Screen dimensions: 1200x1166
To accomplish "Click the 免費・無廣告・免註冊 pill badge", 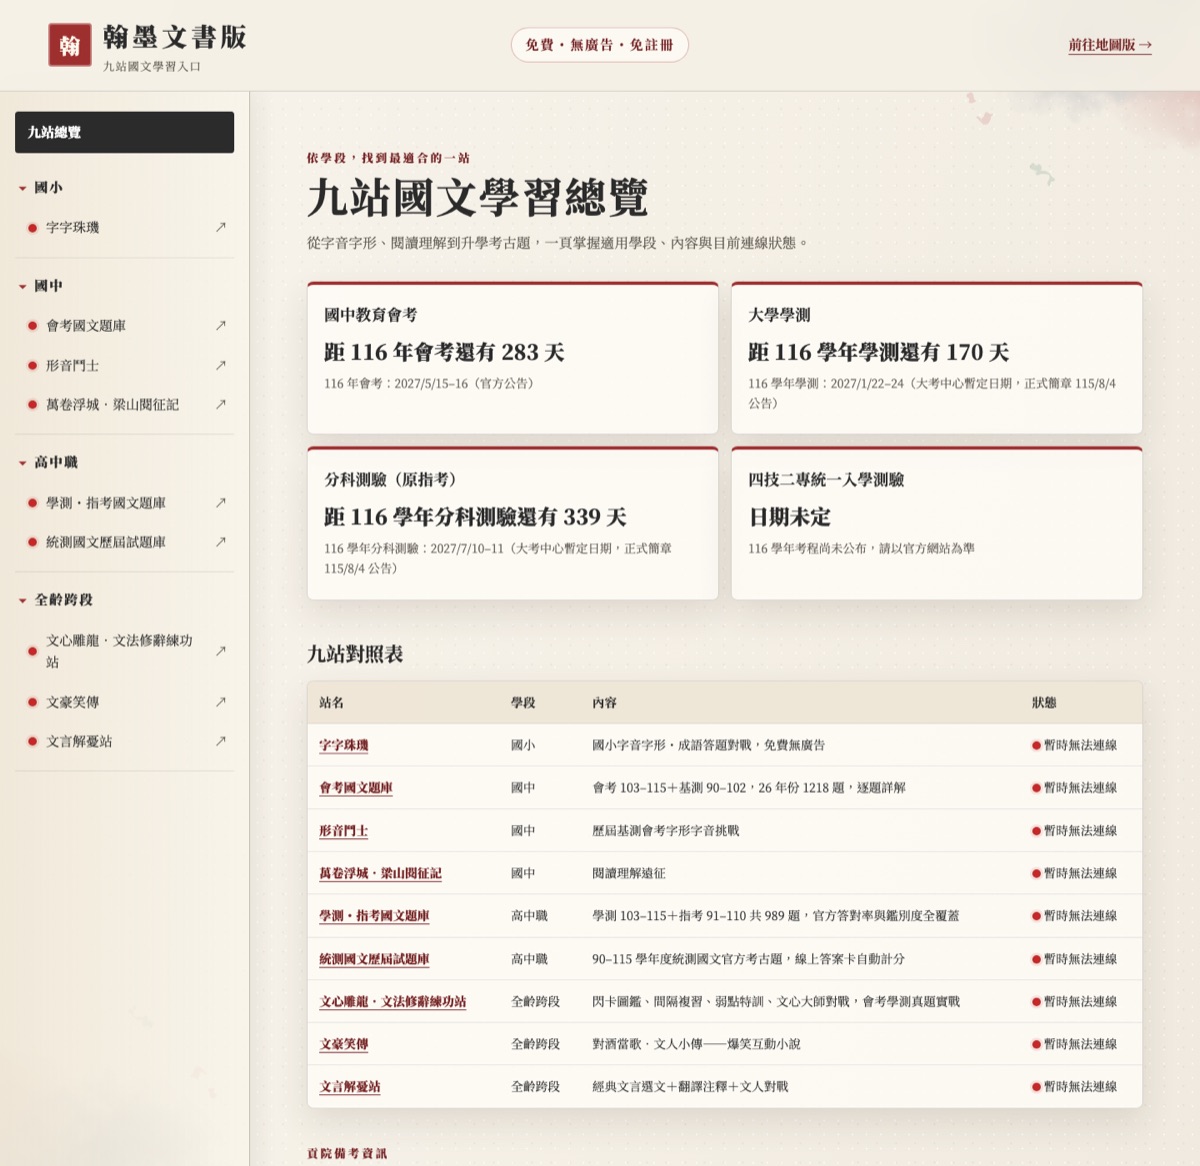I will 600,45.
